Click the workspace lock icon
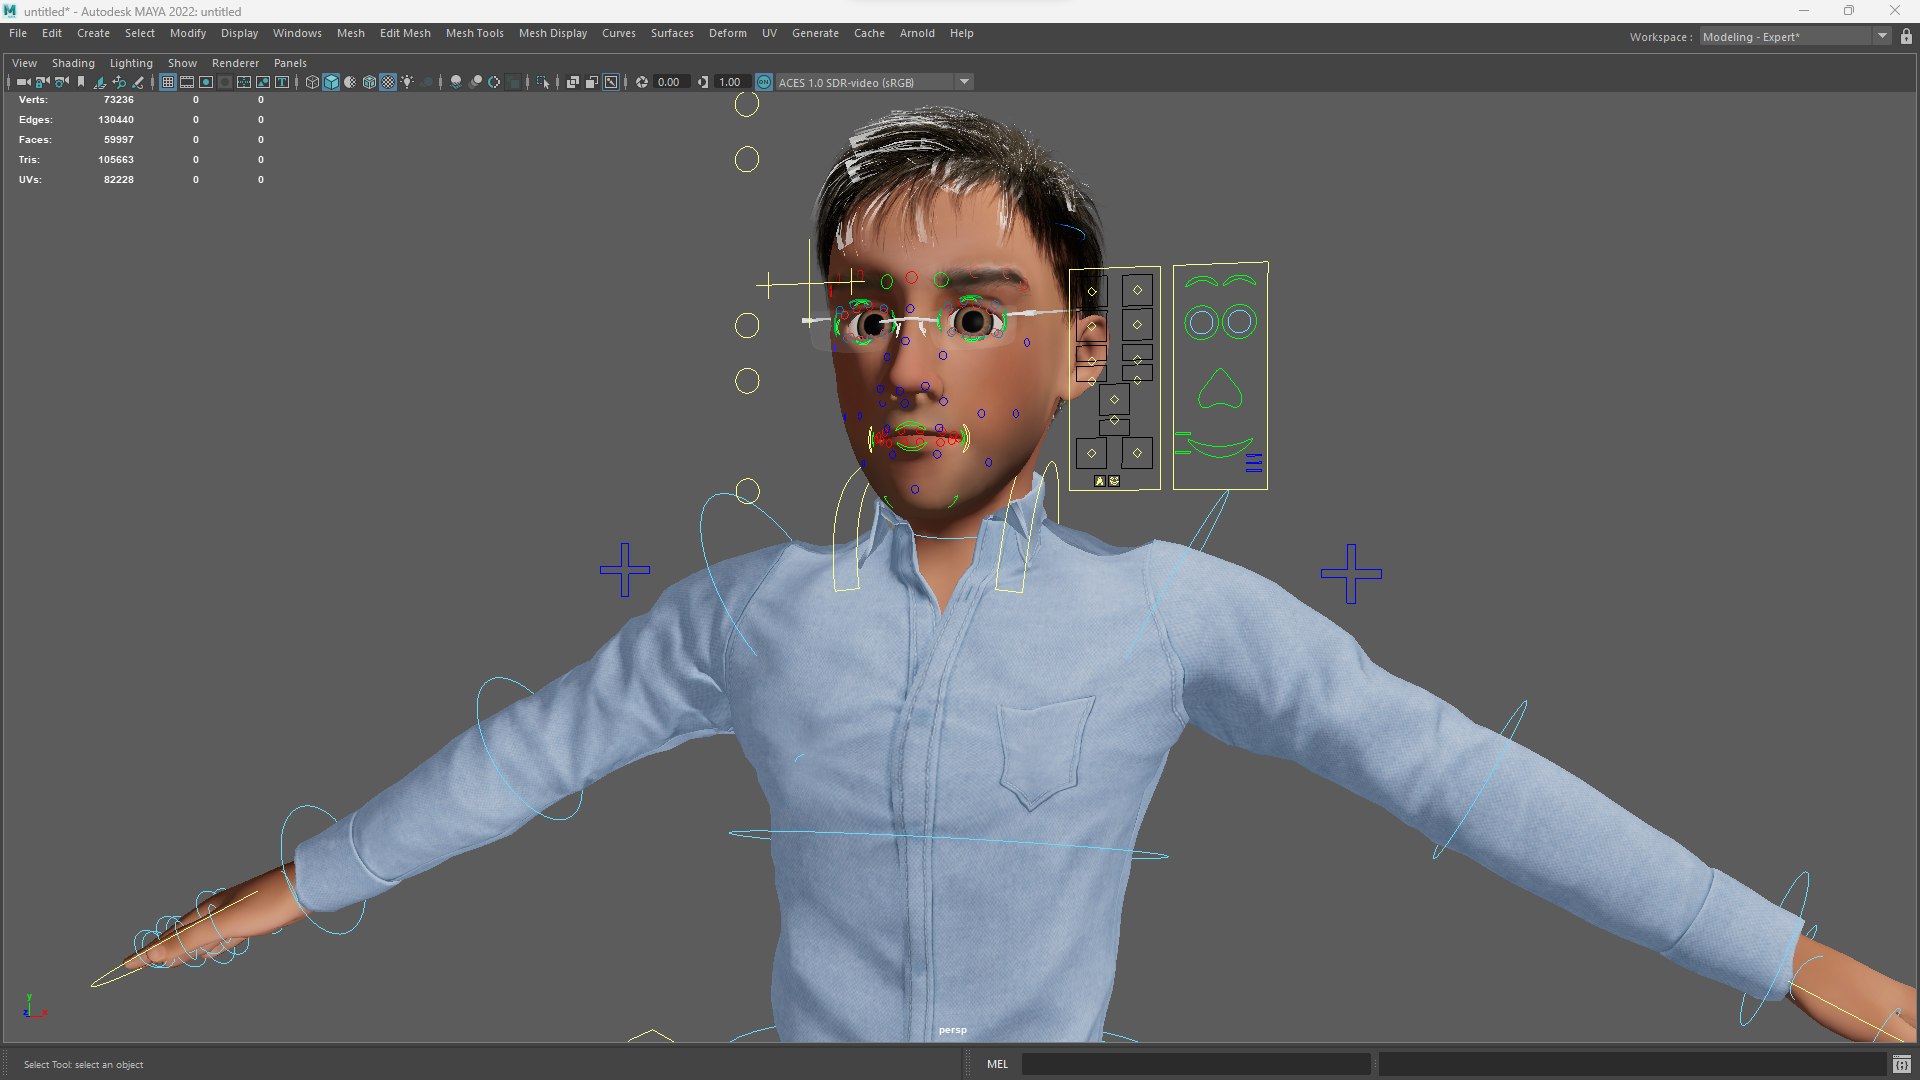Image resolution: width=1920 pixels, height=1080 pixels. [1906, 37]
